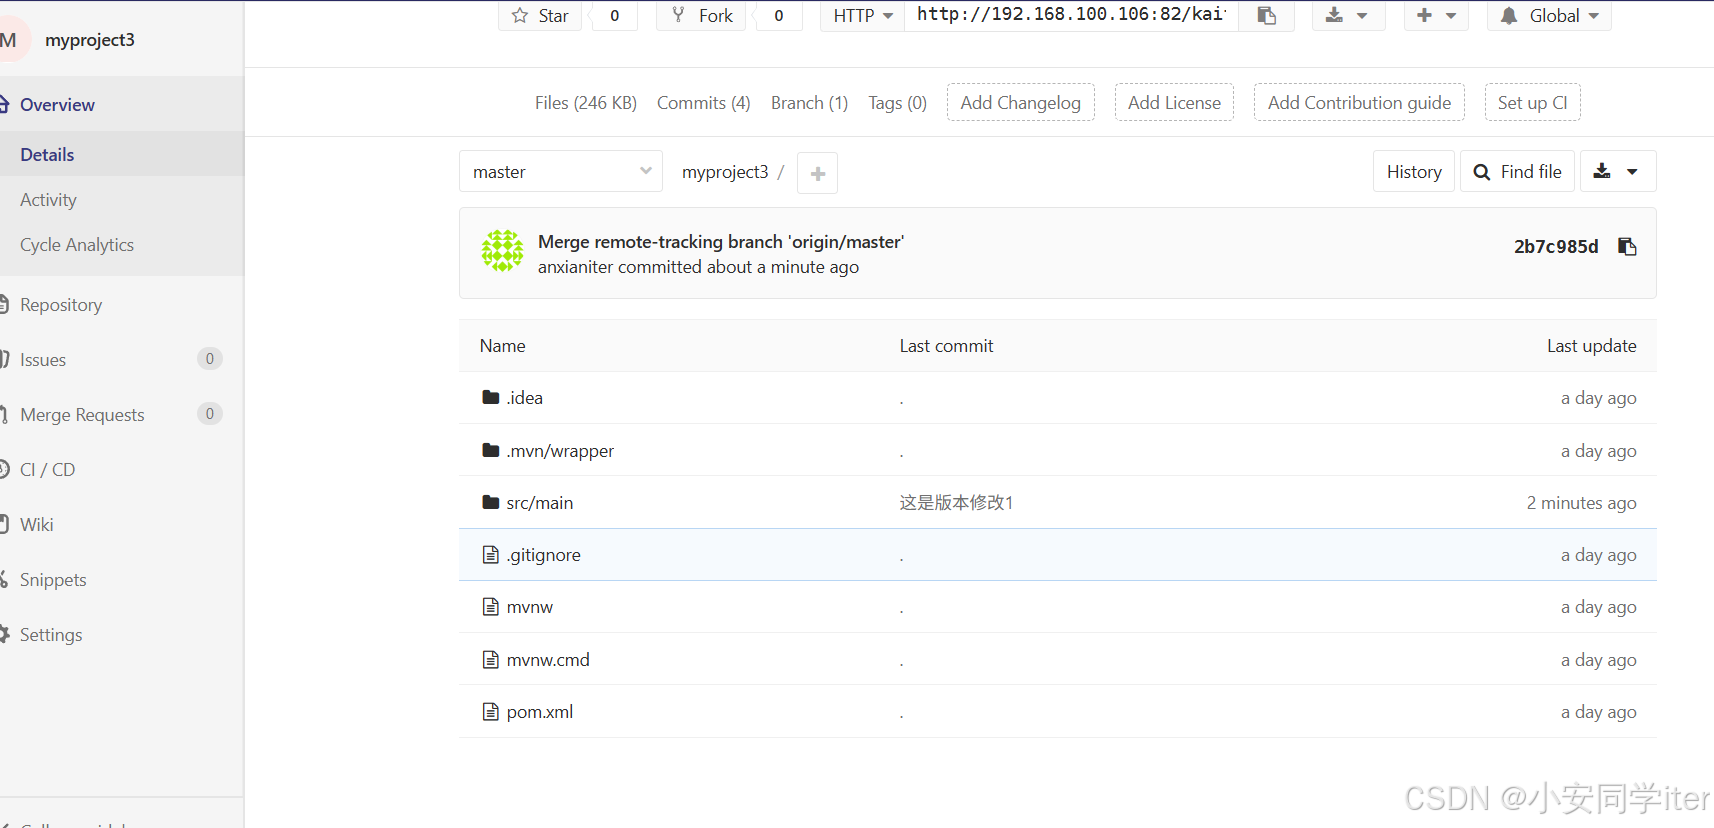Click the mvnw.cmd file icon

pyautogui.click(x=490, y=660)
